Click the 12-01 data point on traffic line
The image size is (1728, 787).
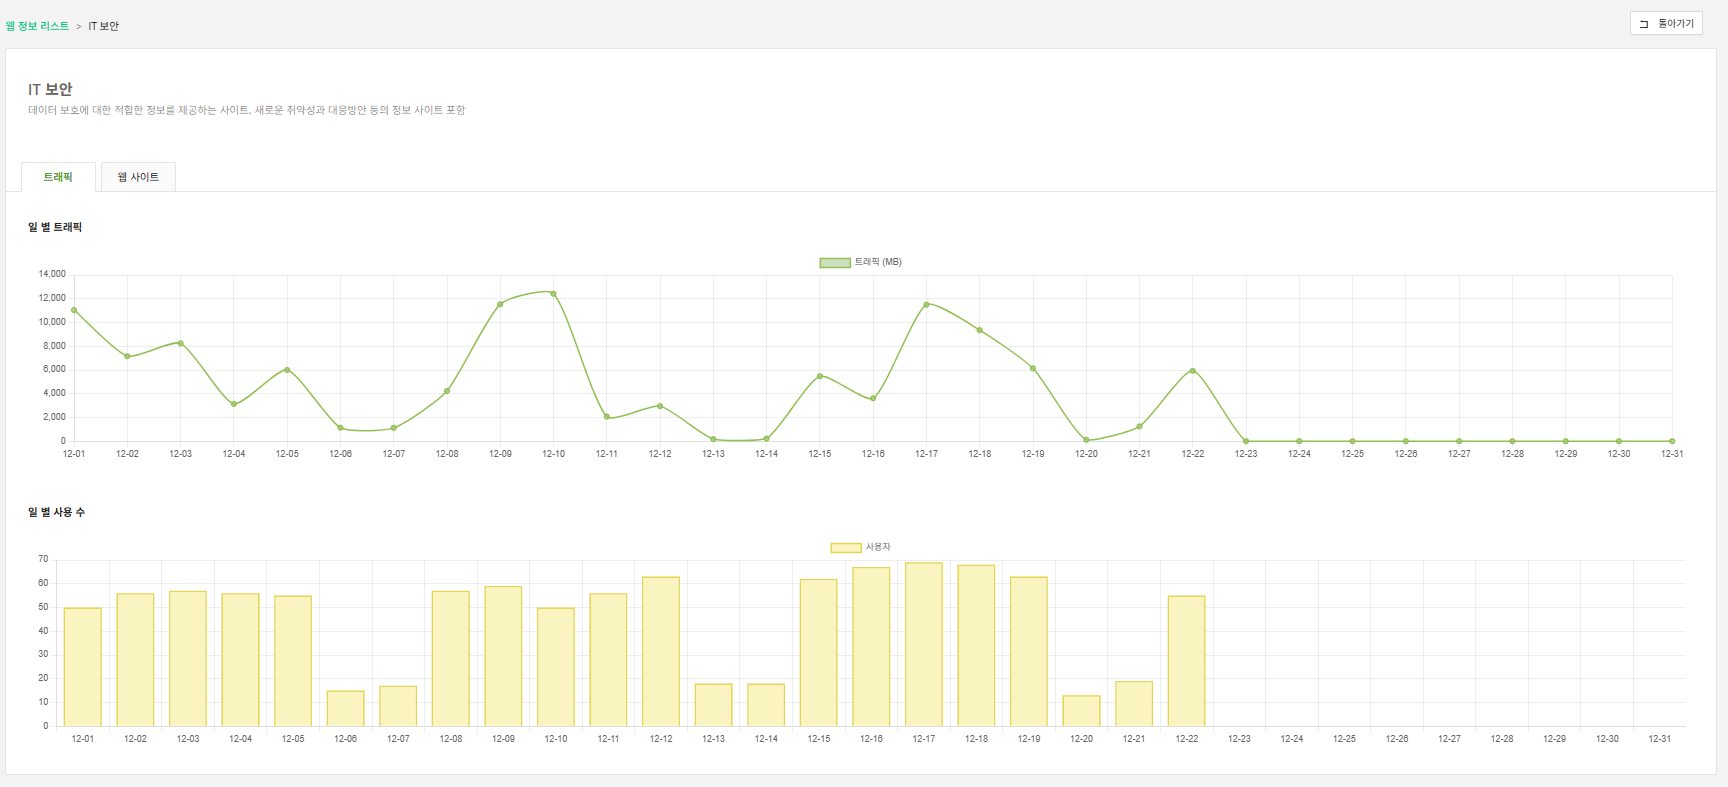point(74,310)
